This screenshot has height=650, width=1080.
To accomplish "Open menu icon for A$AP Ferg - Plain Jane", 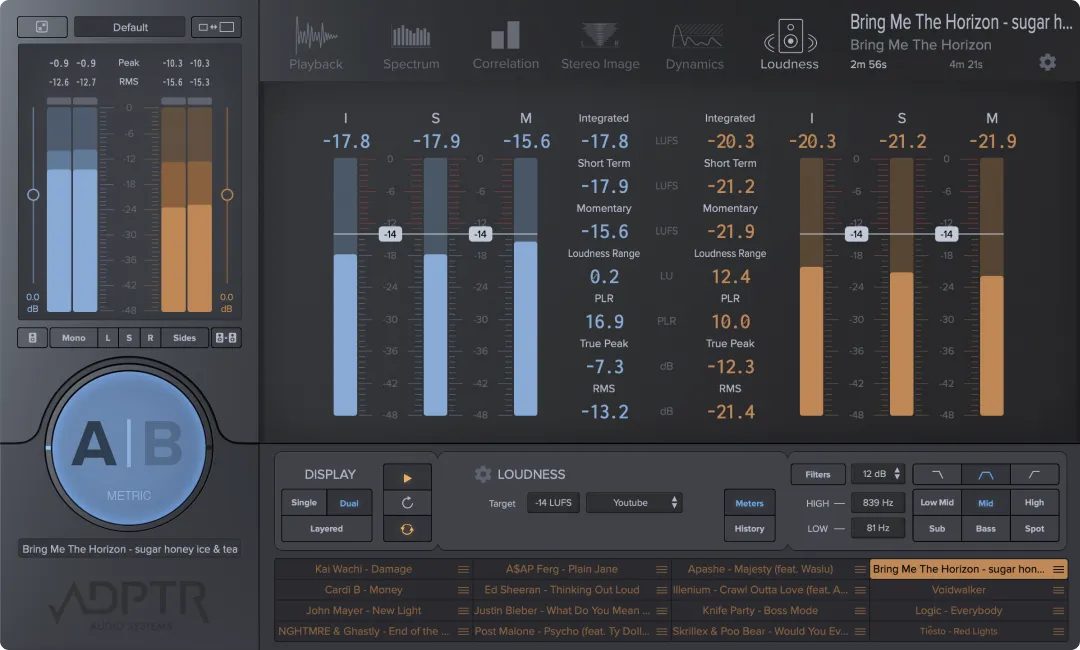I will pos(661,569).
